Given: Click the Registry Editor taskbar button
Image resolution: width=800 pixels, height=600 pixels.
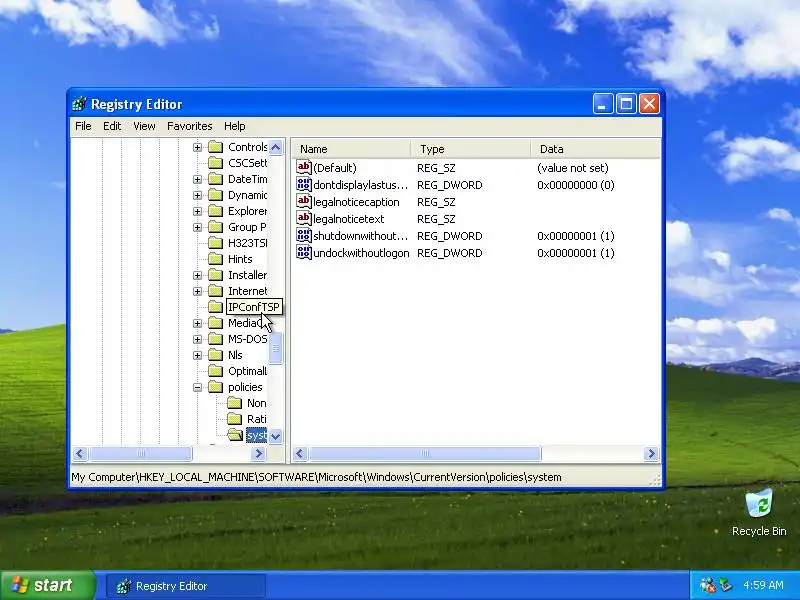Looking at the screenshot, I should click(x=186, y=586).
